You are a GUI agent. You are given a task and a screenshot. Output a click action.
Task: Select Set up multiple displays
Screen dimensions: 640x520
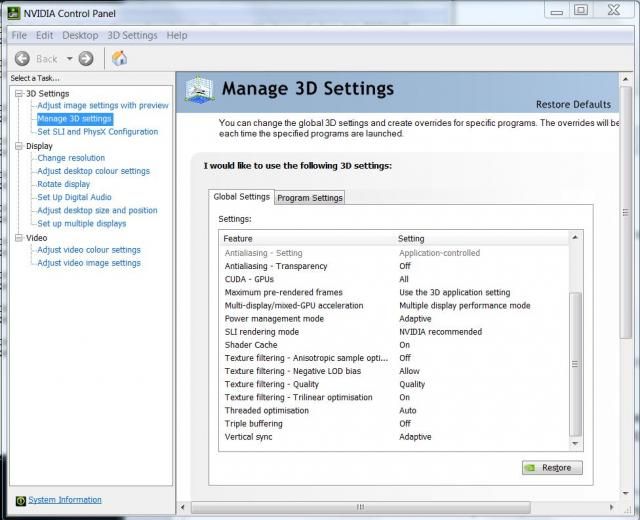(82, 223)
